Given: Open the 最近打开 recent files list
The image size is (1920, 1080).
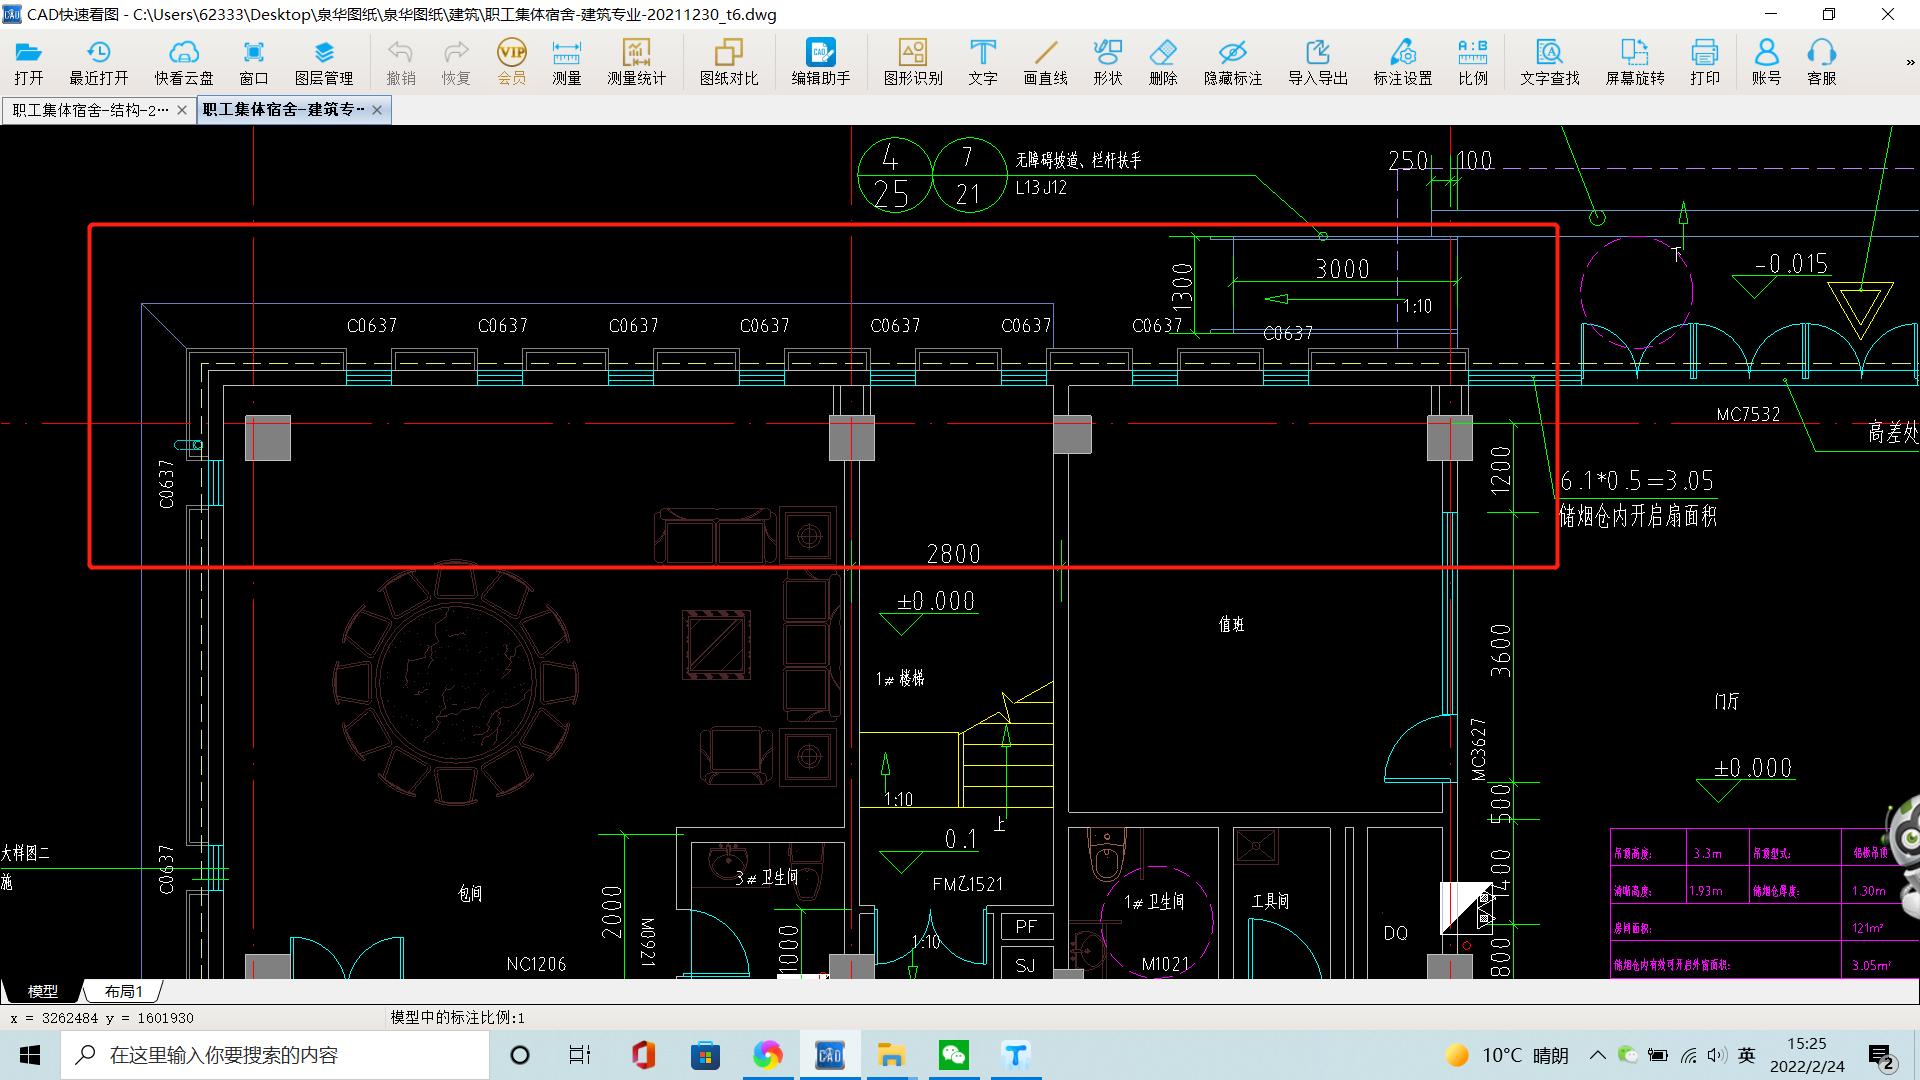Looking at the screenshot, I should (98, 62).
